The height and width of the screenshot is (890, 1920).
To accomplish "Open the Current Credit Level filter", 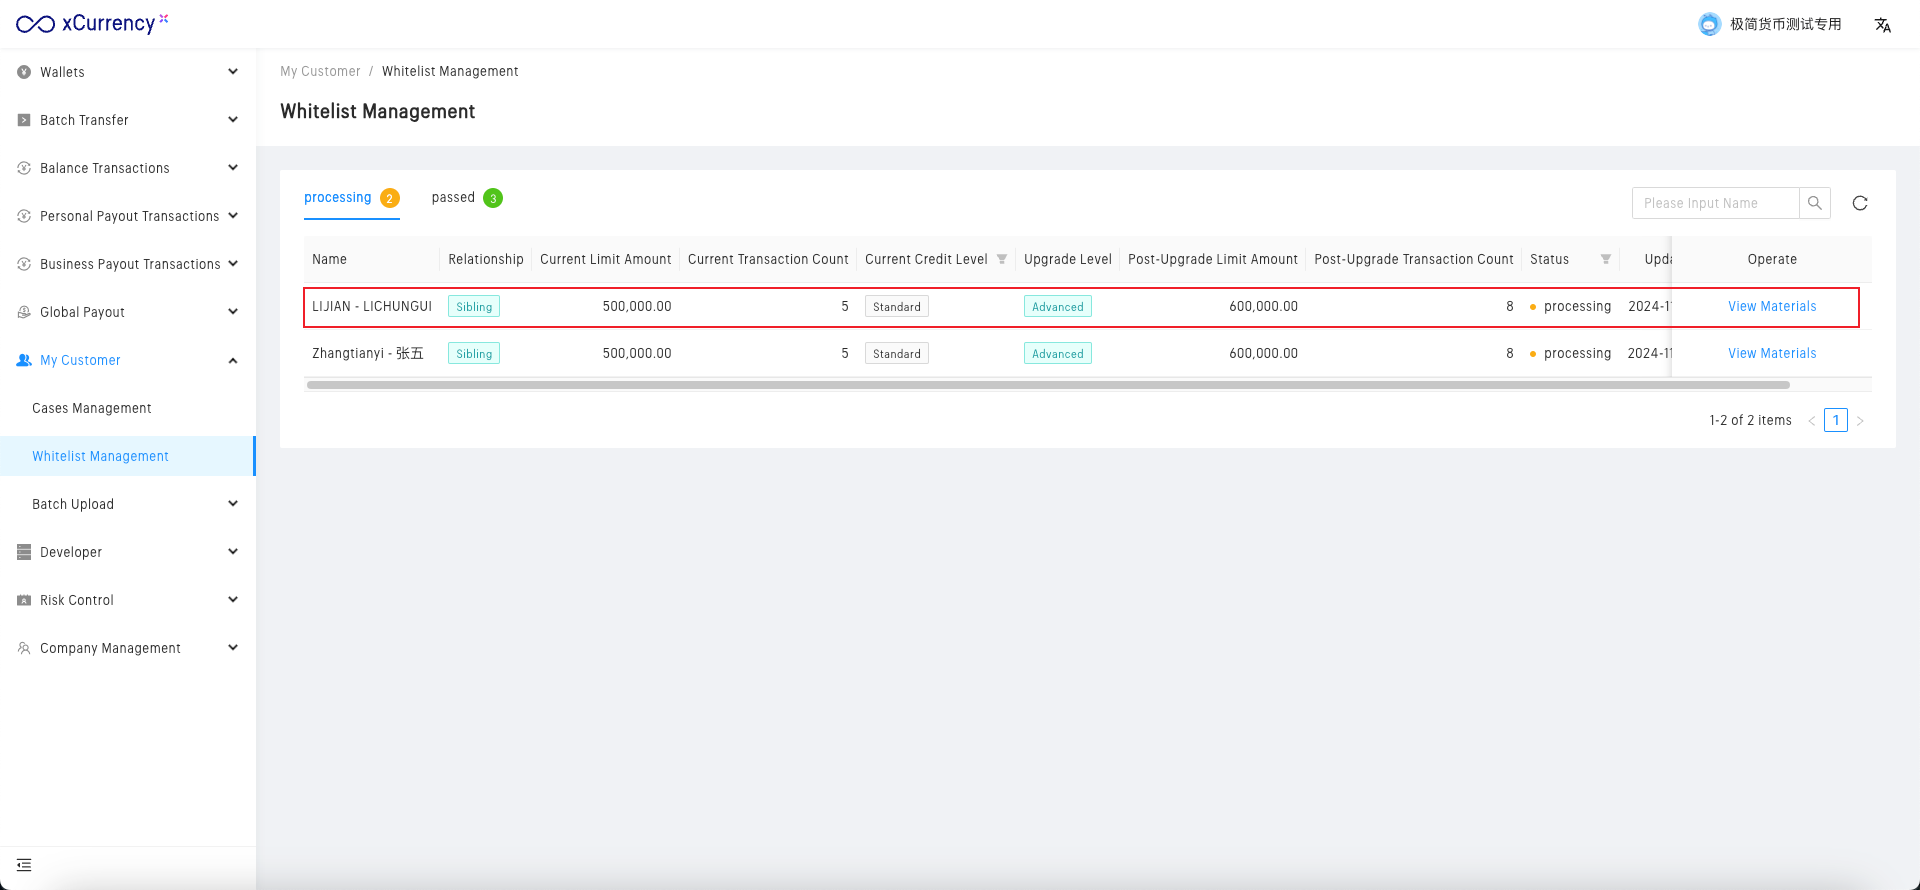I will coord(1002,259).
